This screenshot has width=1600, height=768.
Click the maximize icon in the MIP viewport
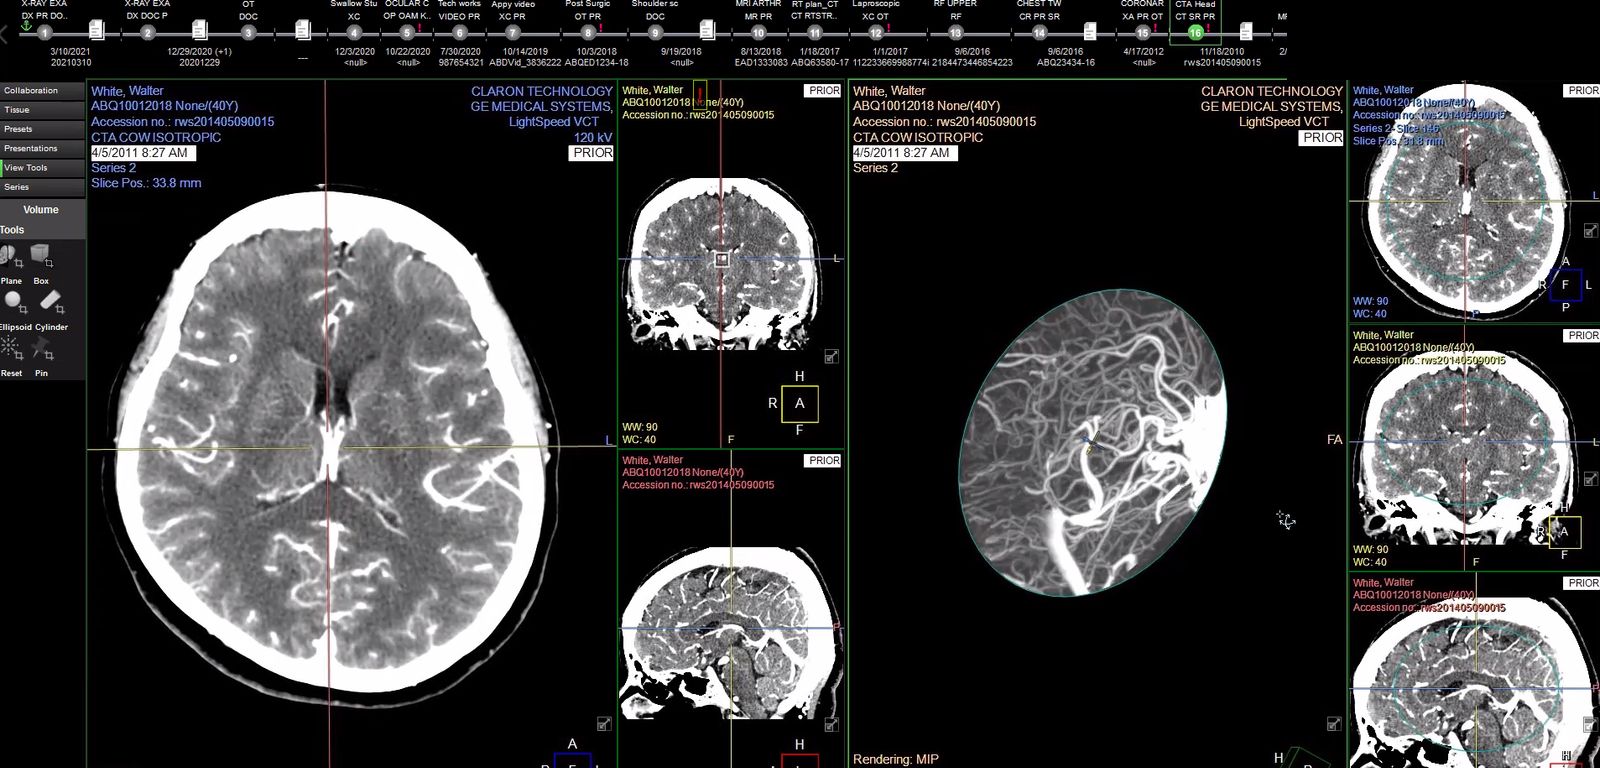tap(1333, 723)
